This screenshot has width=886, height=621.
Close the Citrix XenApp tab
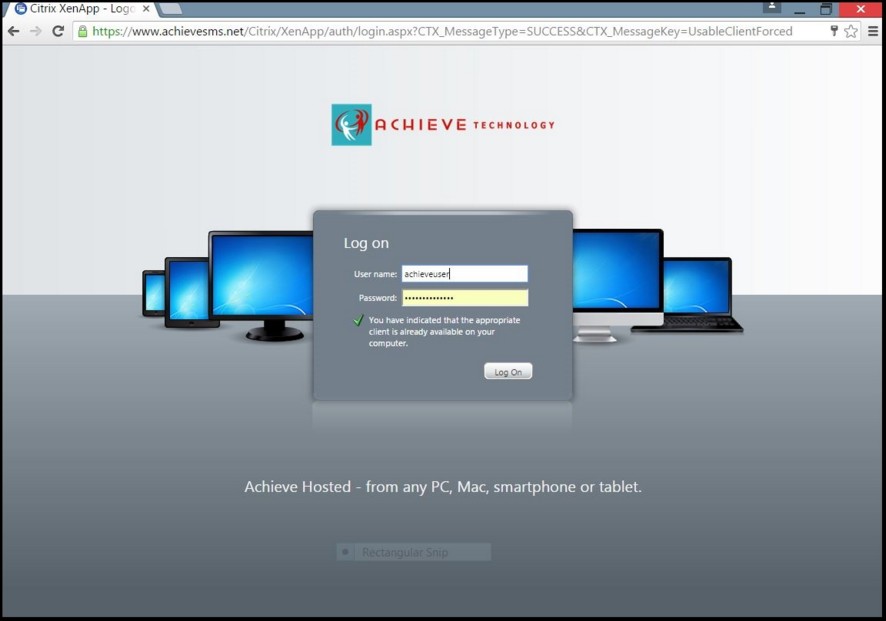pyautogui.click(x=146, y=9)
